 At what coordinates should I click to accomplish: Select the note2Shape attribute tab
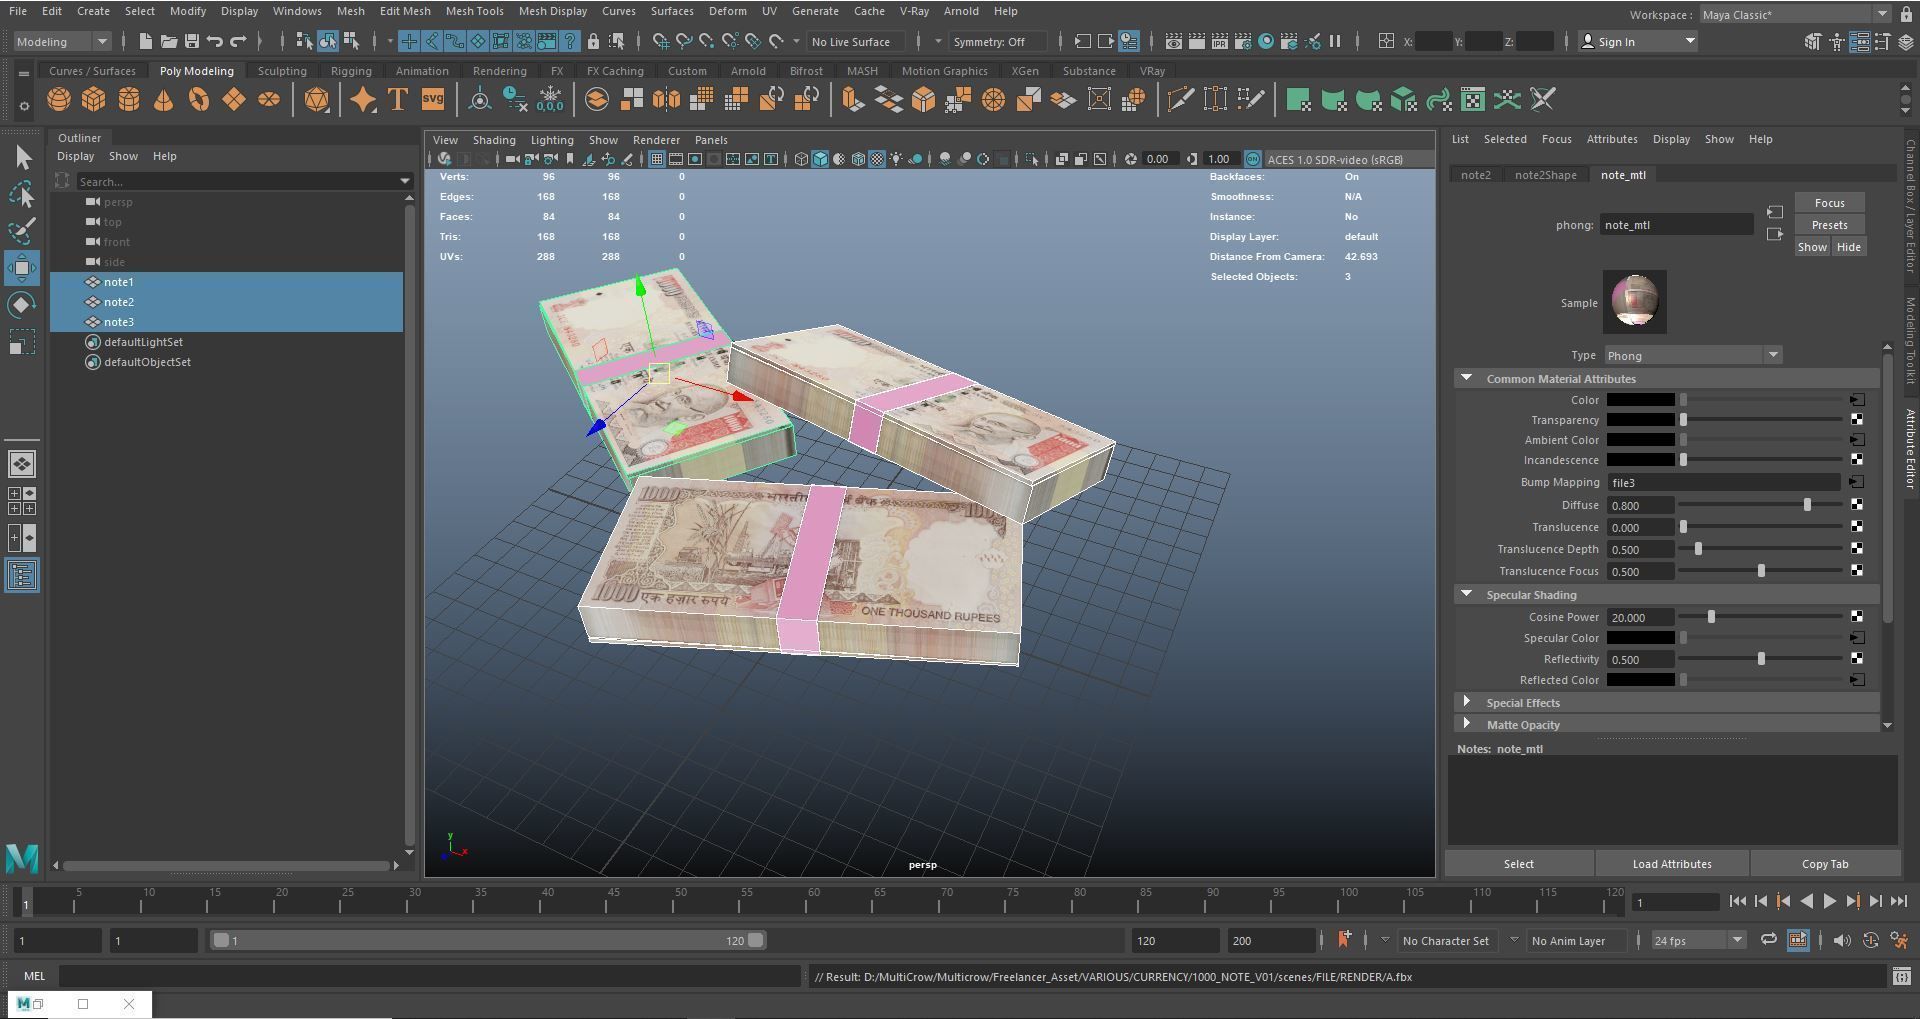[1545, 175]
